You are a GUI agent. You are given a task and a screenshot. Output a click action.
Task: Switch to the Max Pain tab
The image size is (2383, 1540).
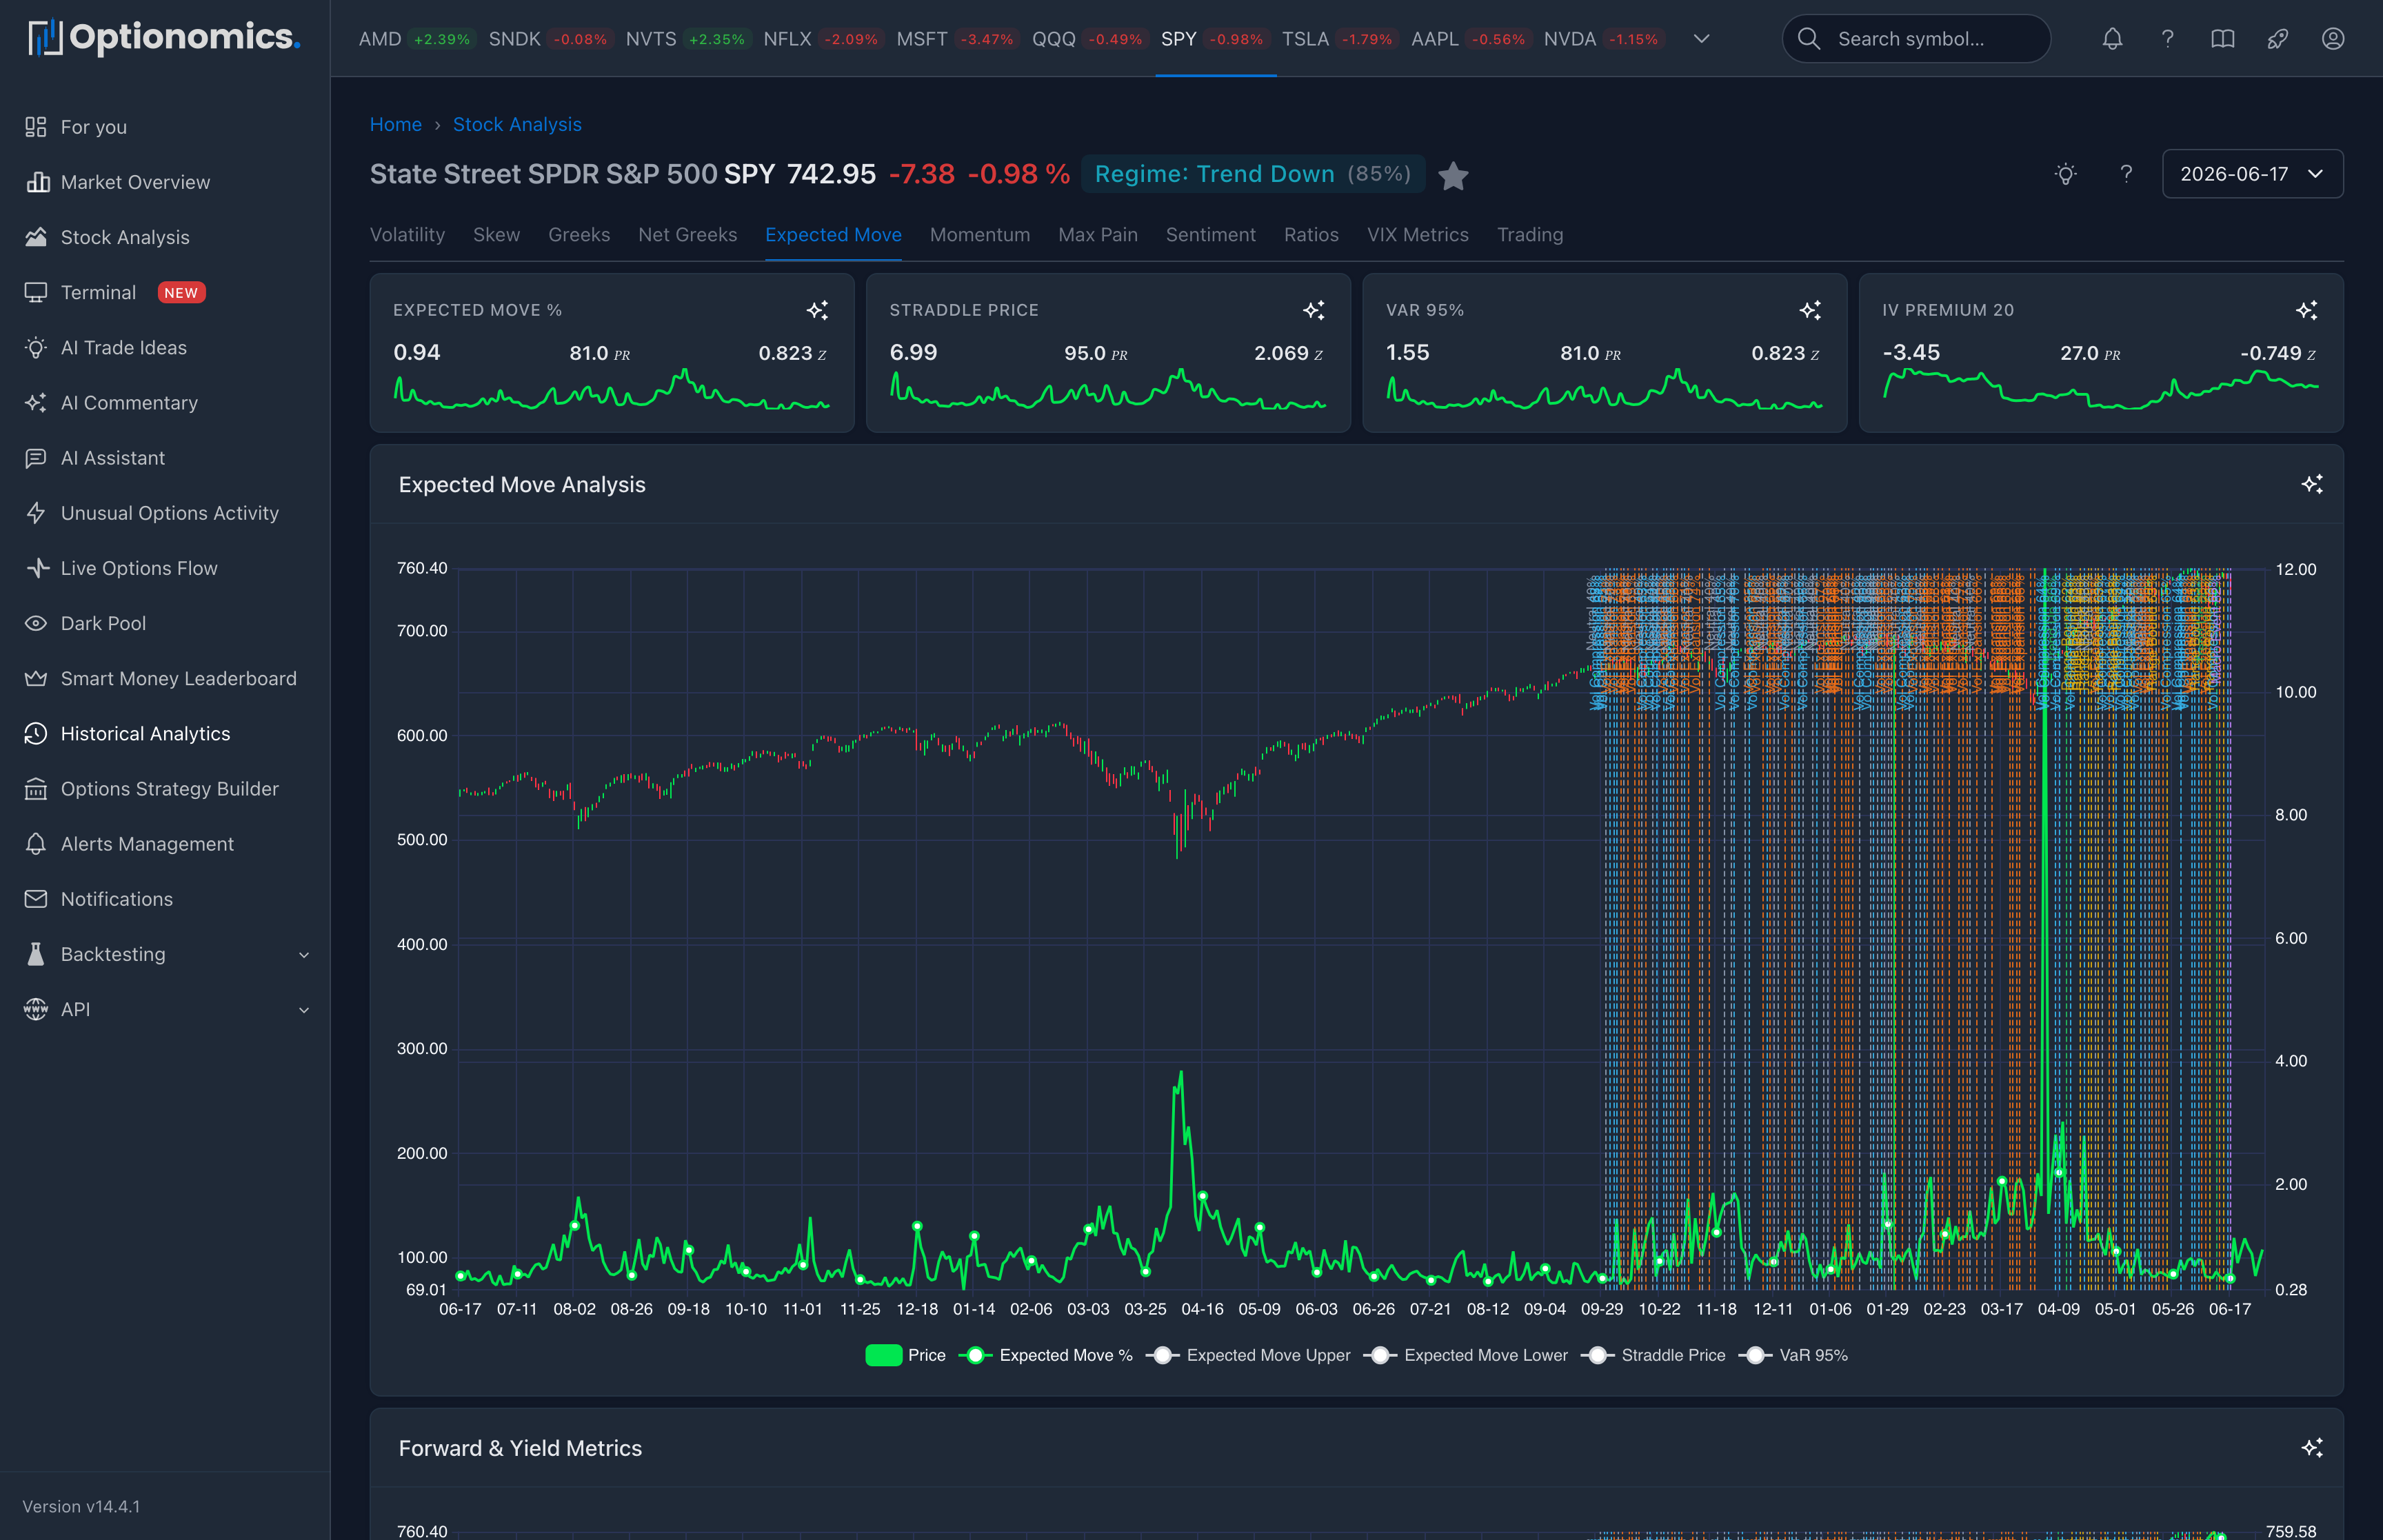point(1098,234)
